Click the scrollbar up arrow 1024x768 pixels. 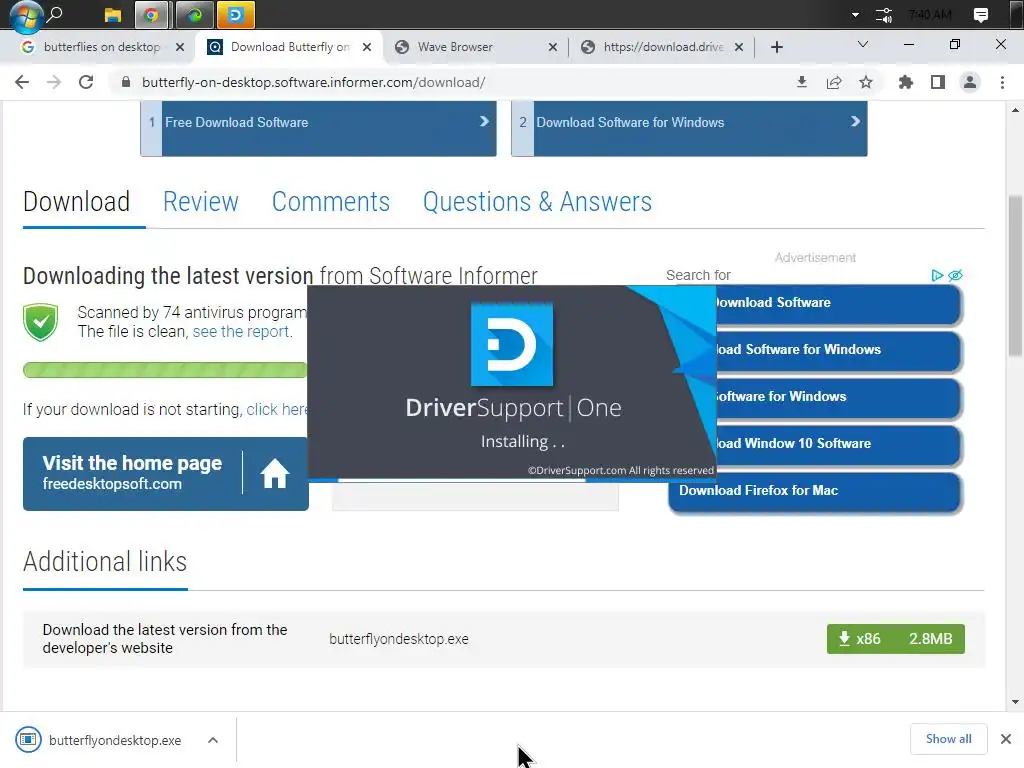click(1015, 110)
